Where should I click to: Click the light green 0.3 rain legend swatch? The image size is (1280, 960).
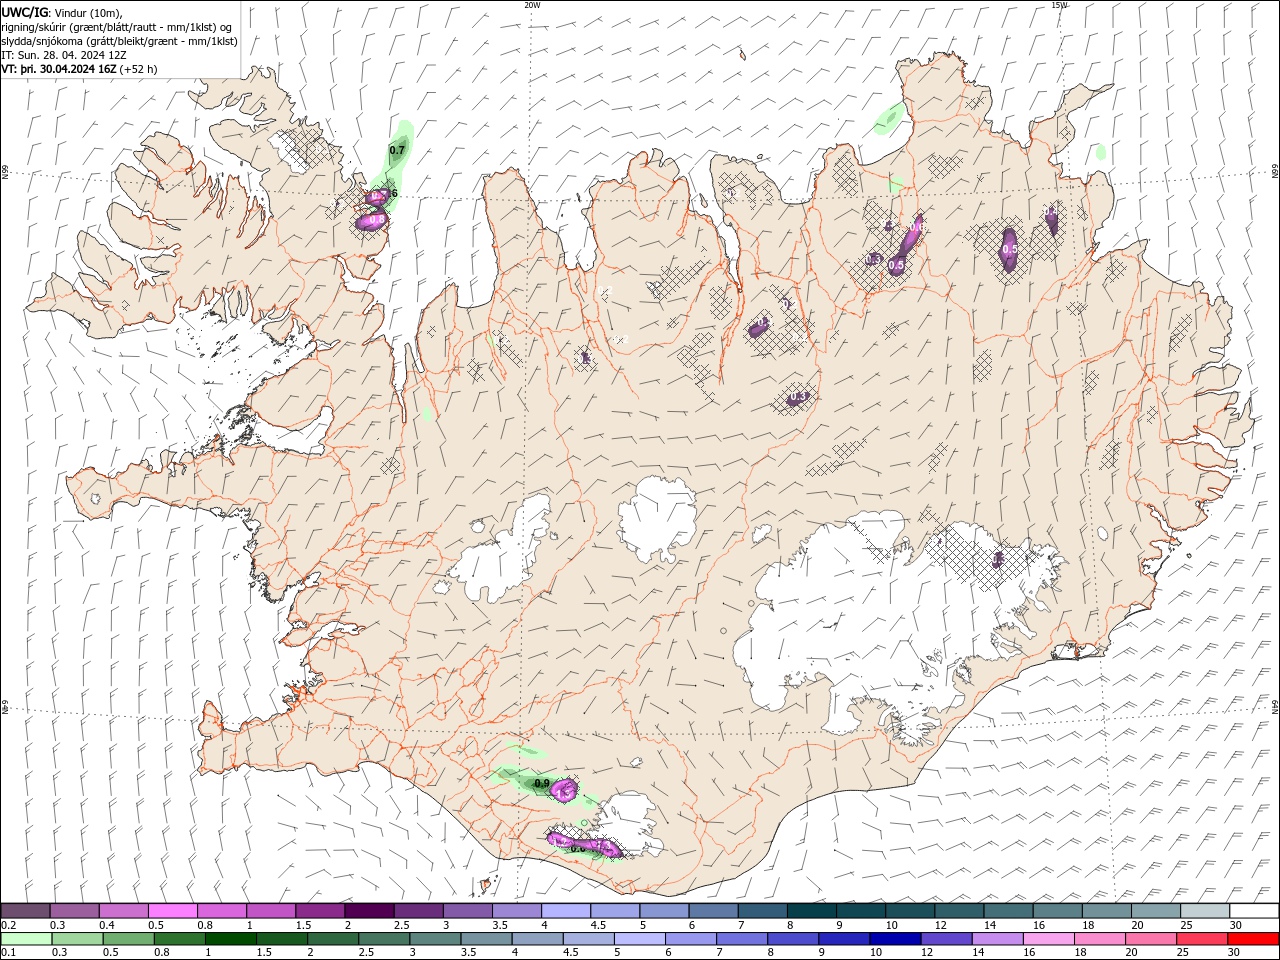[x=77, y=939]
